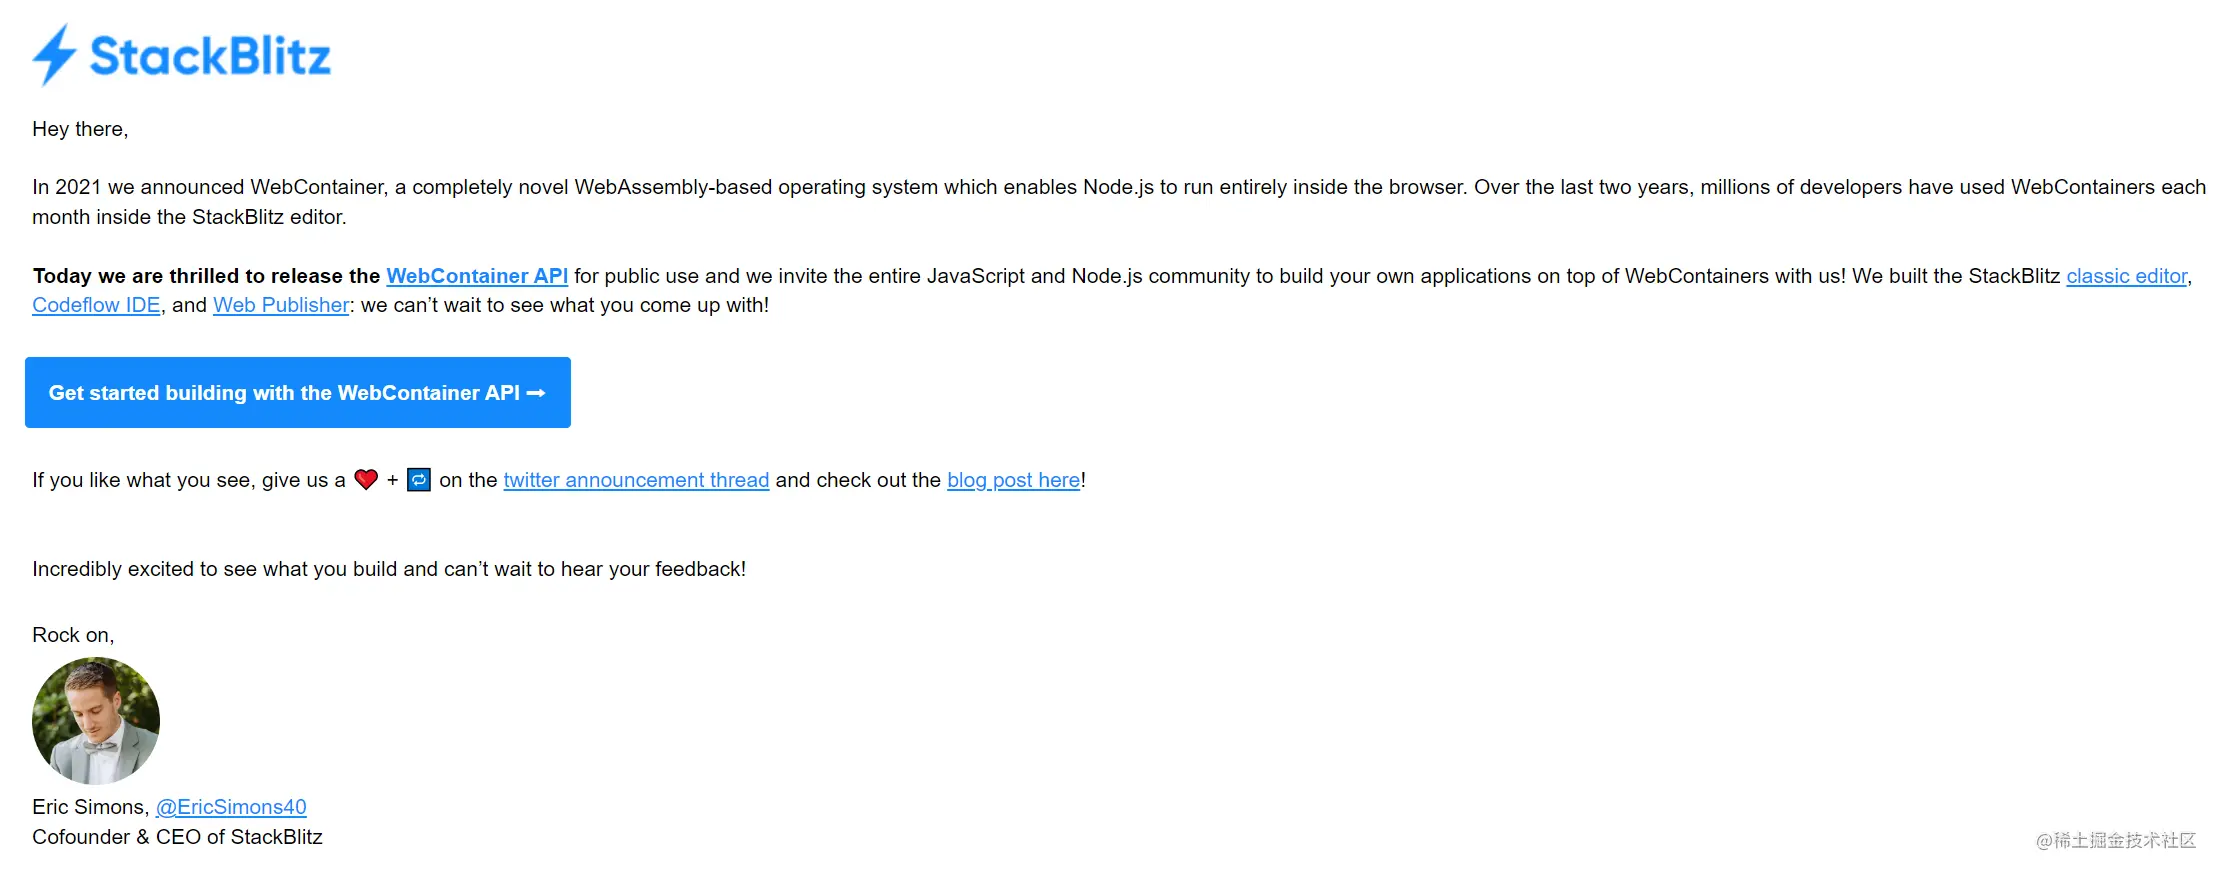This screenshot has height=874, width=2220.
Task: Open the WebContainer API link
Action: pos(477,276)
